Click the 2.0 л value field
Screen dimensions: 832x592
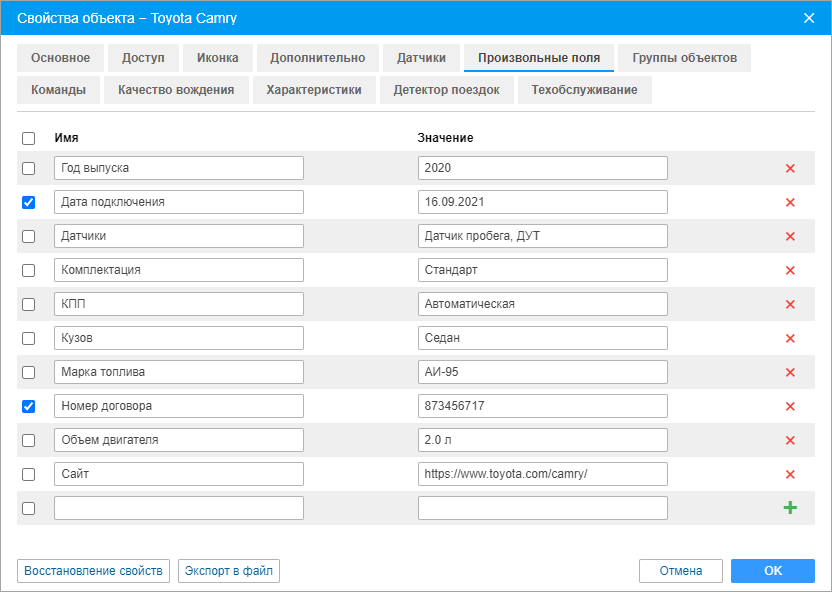tap(543, 440)
